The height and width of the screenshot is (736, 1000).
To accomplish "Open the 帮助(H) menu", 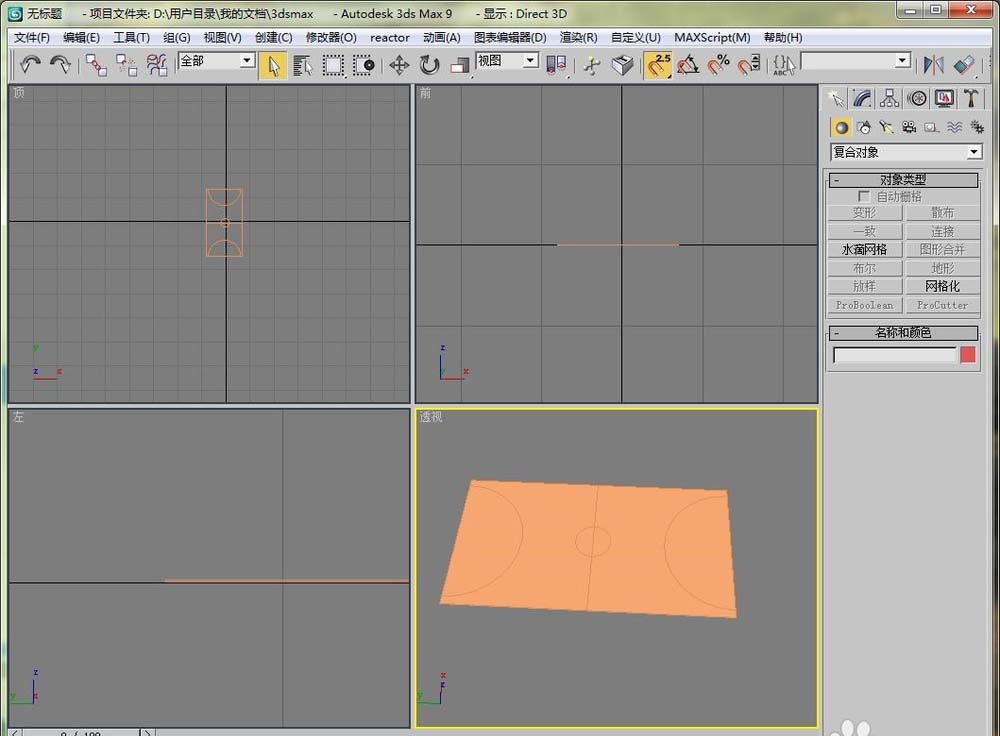I will pos(783,38).
